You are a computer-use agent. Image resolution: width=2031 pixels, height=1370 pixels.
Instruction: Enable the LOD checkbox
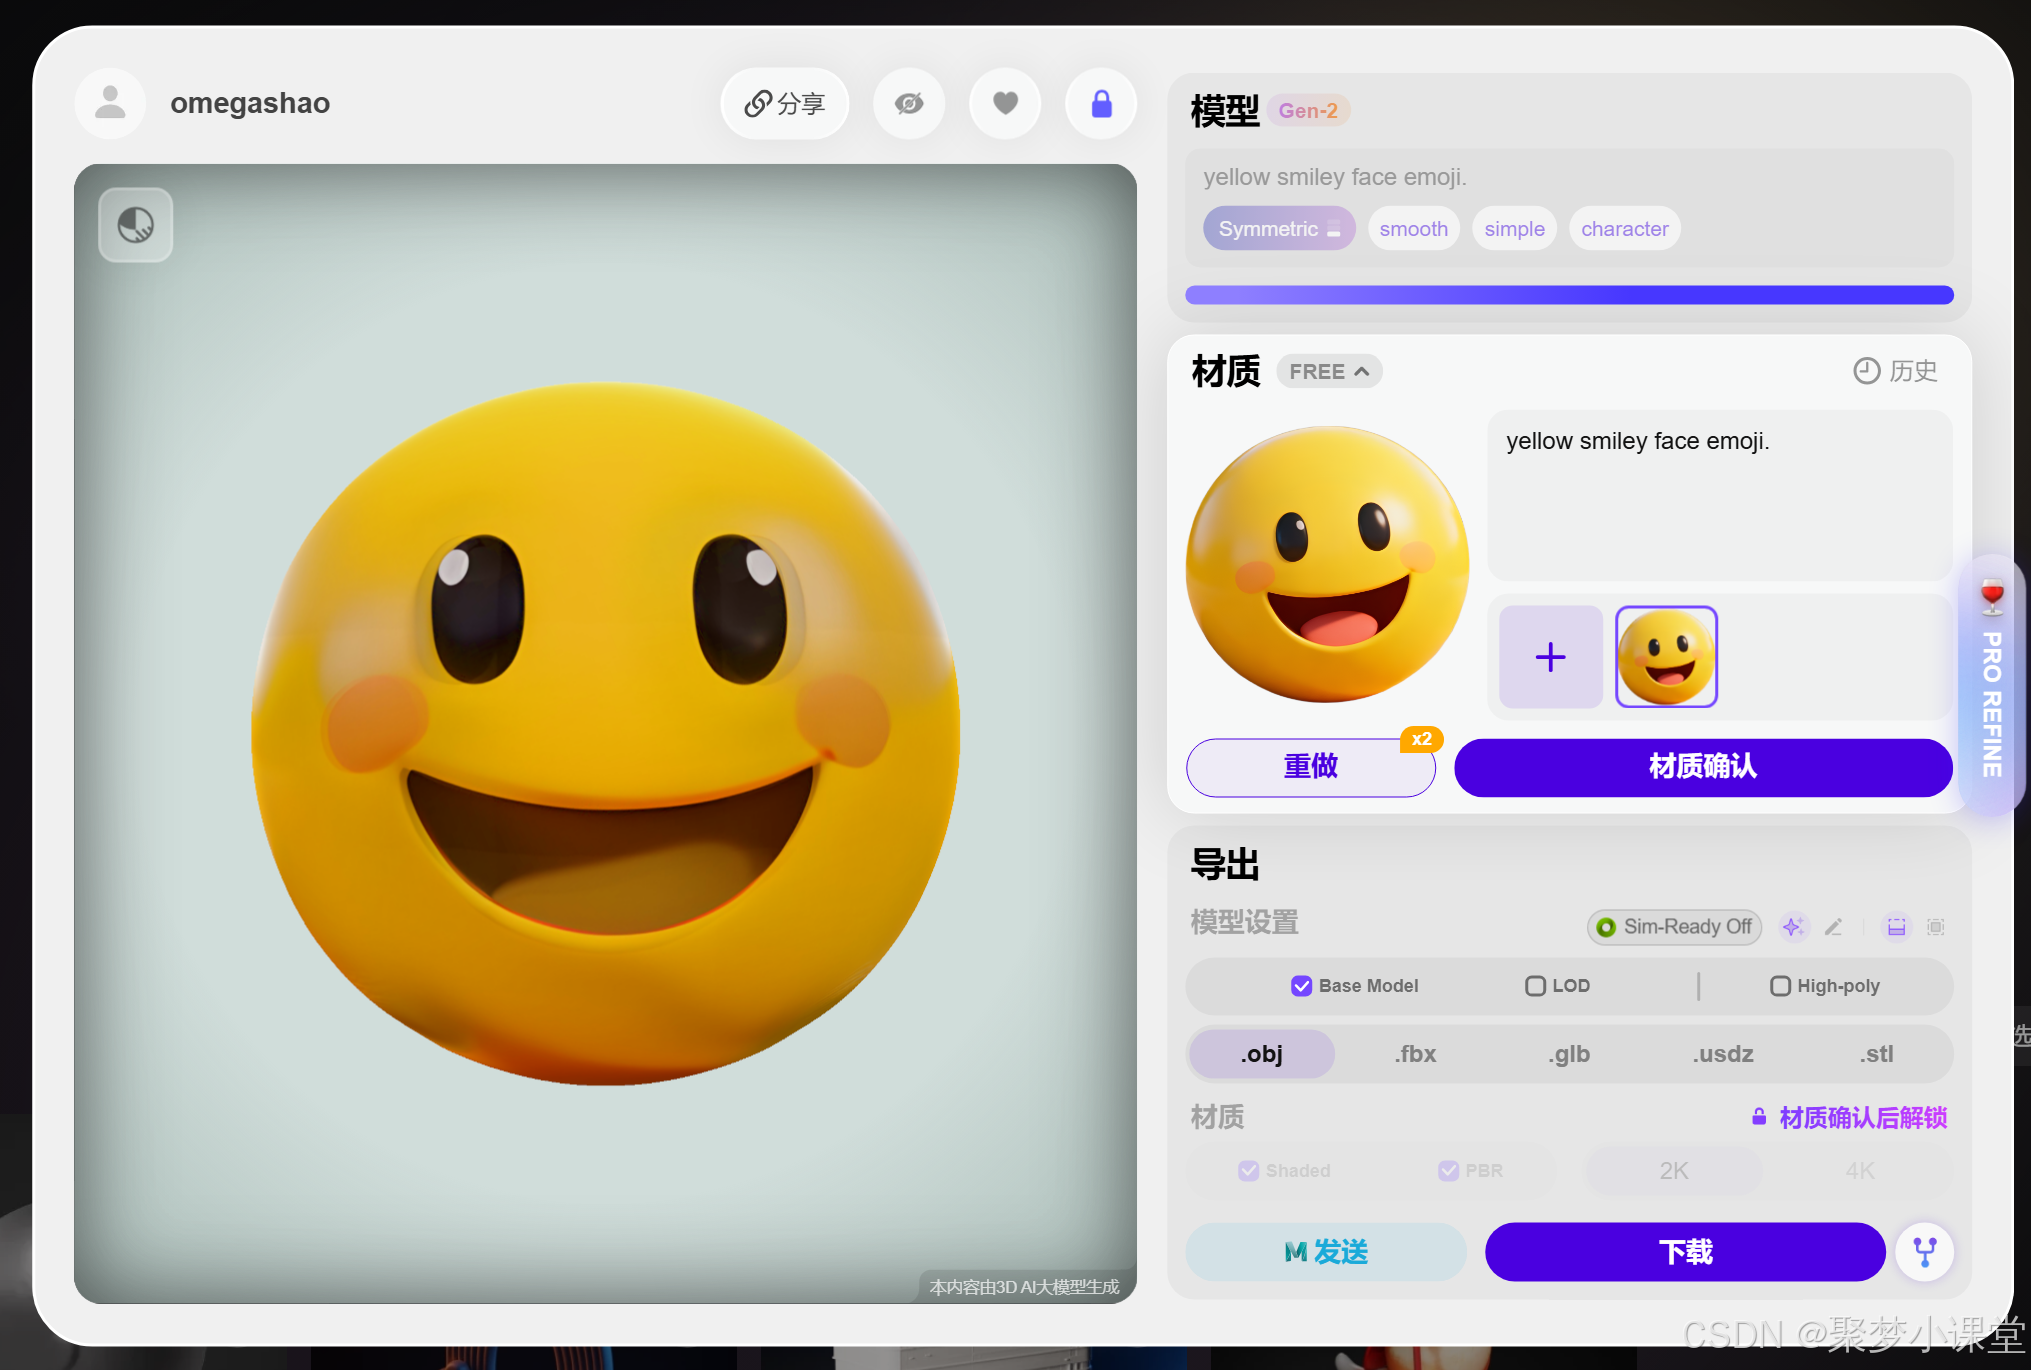click(1535, 986)
